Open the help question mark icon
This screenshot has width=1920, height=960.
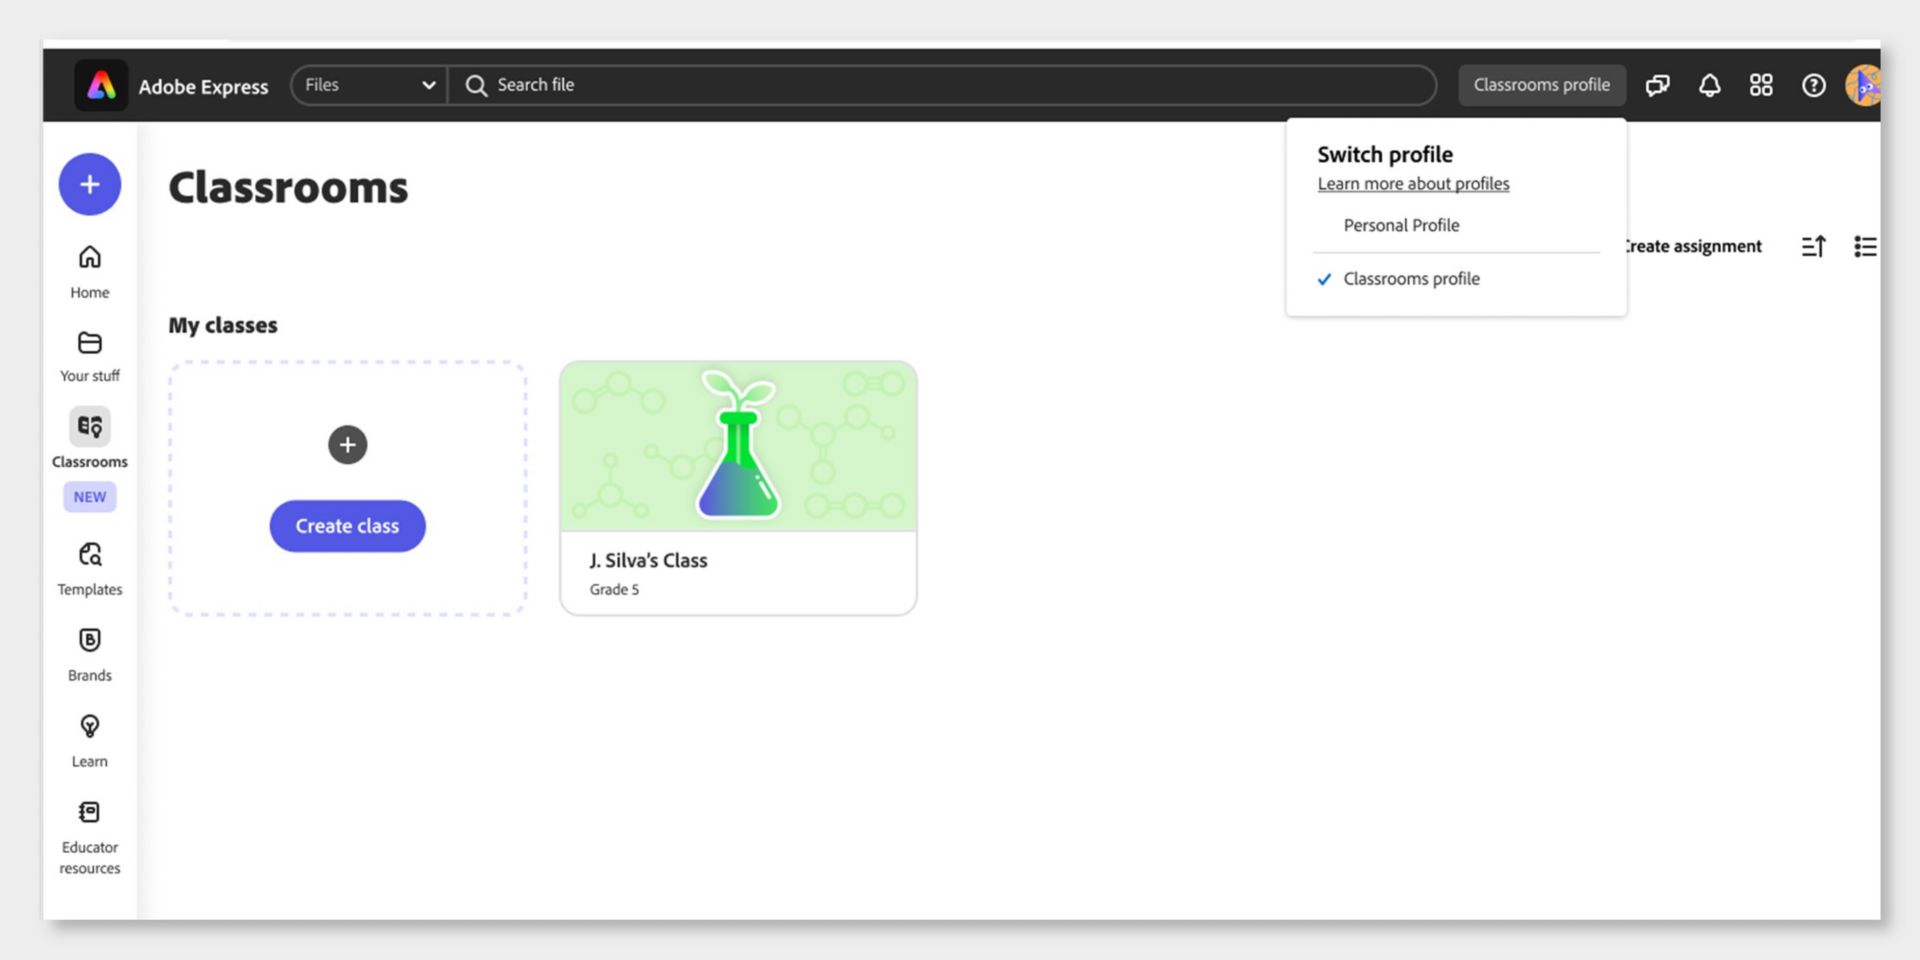(x=1814, y=85)
